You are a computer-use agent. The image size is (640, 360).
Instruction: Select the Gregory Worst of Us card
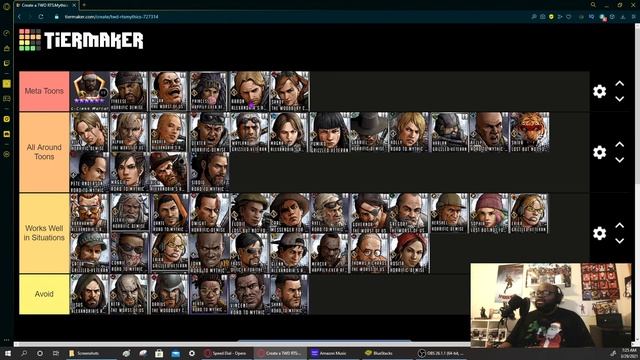(409, 213)
